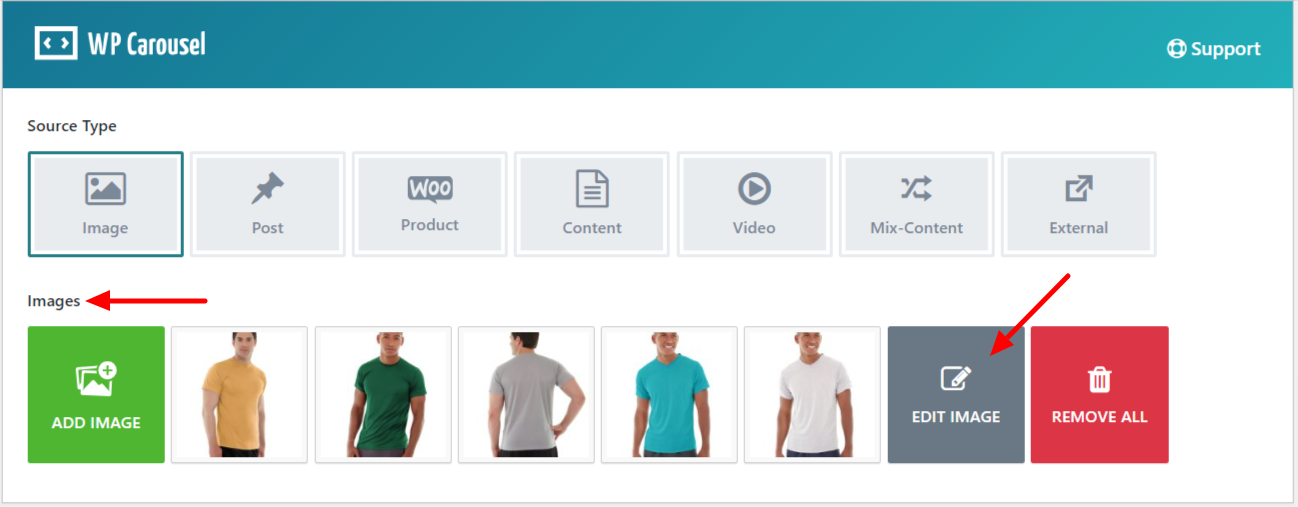Select the white t-shirt thumbnail
Screen dimensions: 1298x507
point(813,395)
